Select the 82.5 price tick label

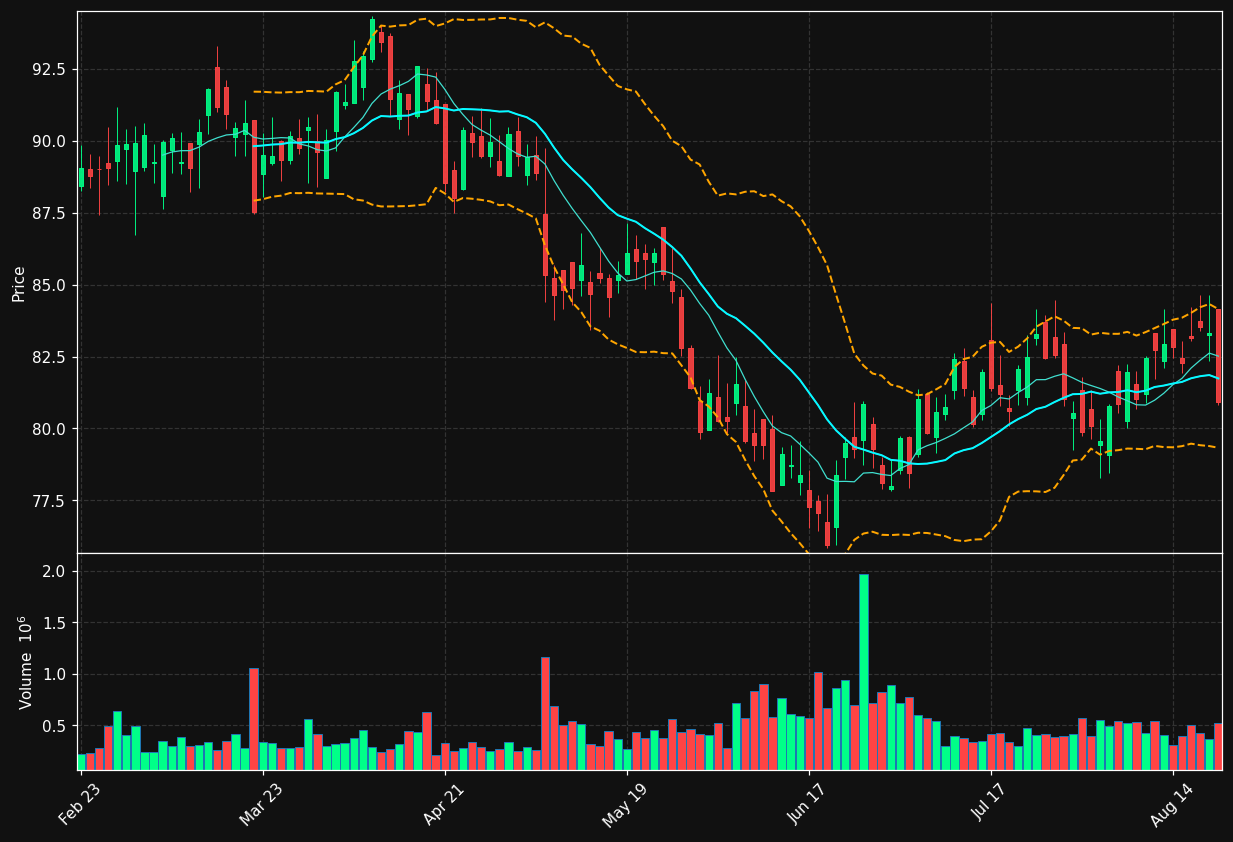tap(48, 358)
